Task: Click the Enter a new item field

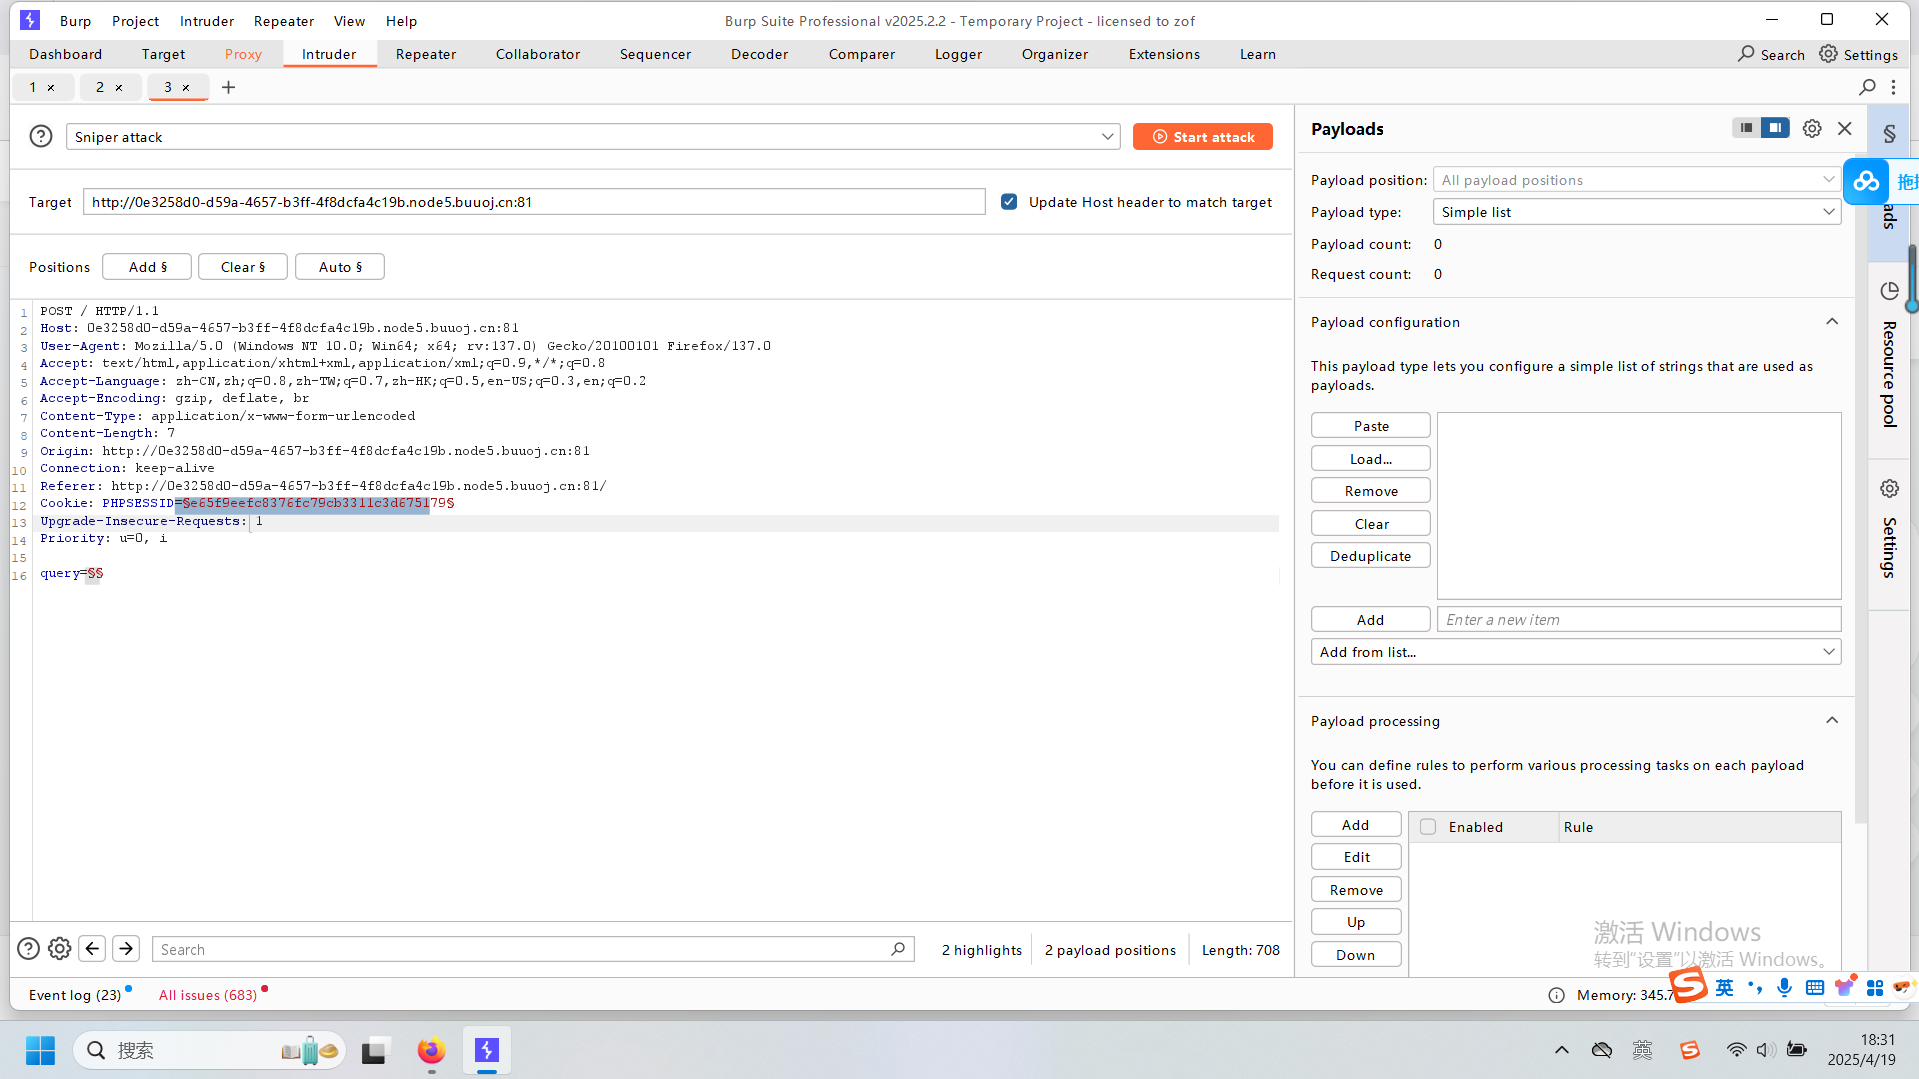Action: pyautogui.click(x=1639, y=620)
